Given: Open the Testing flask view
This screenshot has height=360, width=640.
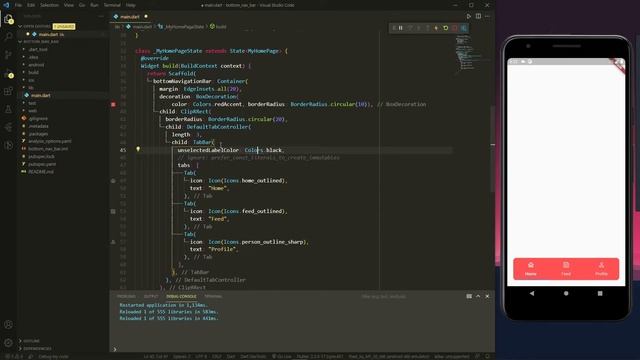Looking at the screenshot, I should point(8,109).
